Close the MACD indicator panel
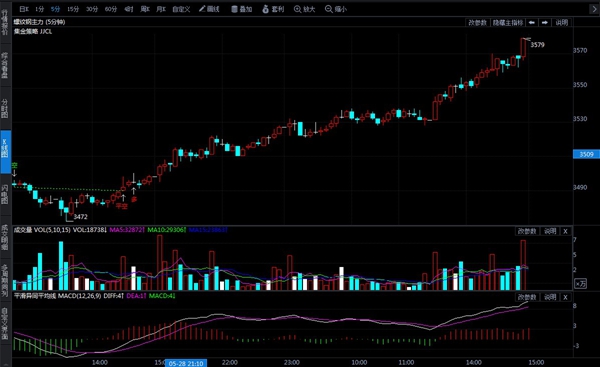Viewport: 600px width, 367px height. point(566,297)
